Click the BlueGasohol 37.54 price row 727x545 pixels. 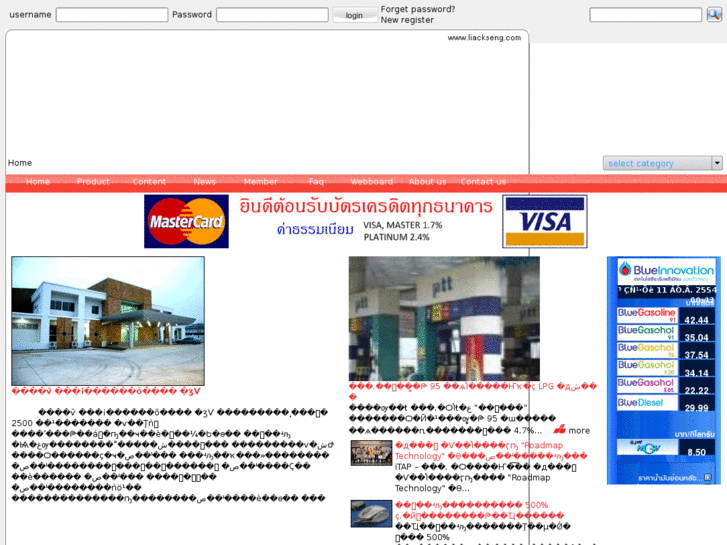pos(666,351)
